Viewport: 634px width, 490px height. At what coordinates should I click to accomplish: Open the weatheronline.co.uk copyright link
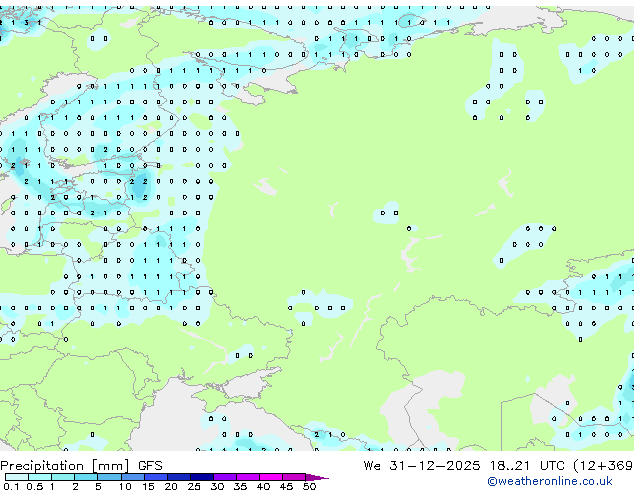point(550,481)
